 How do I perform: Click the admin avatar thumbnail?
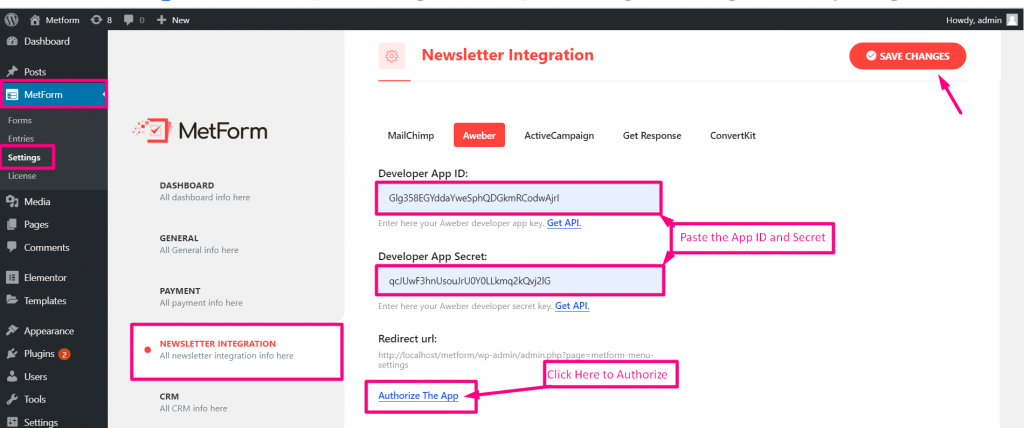click(x=1012, y=20)
